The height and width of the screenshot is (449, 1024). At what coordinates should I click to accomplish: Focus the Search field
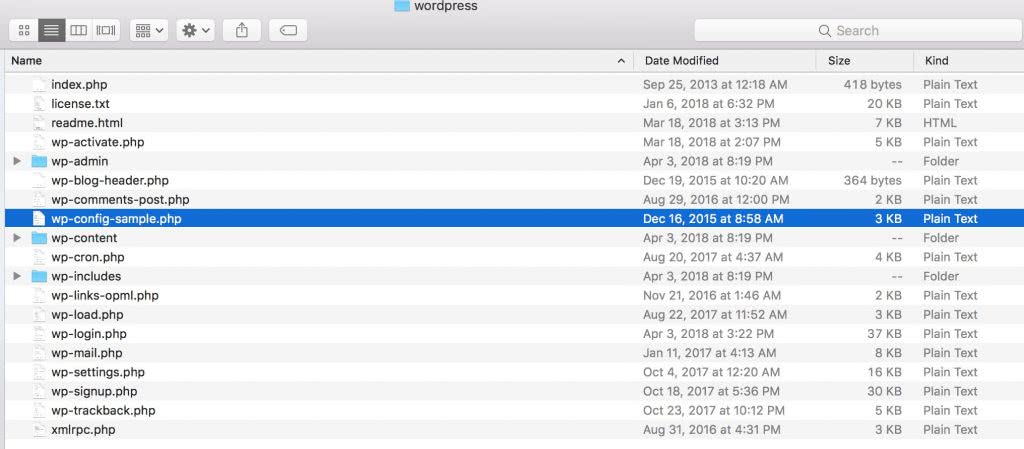[857, 30]
